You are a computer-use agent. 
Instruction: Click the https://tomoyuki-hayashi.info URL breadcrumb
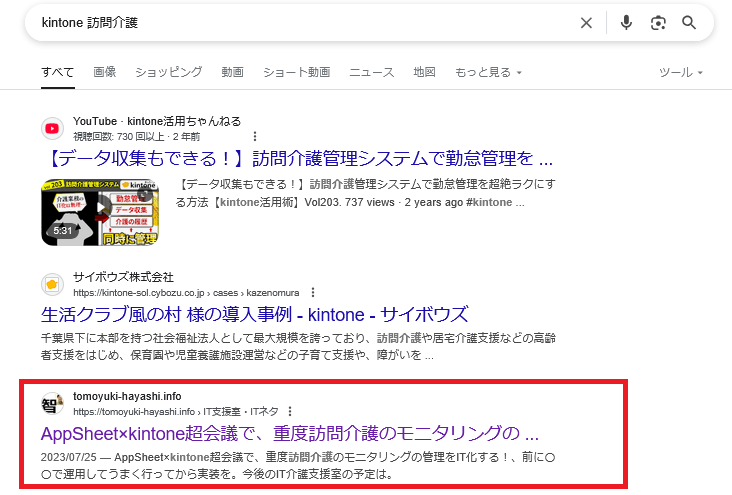click(x=176, y=411)
